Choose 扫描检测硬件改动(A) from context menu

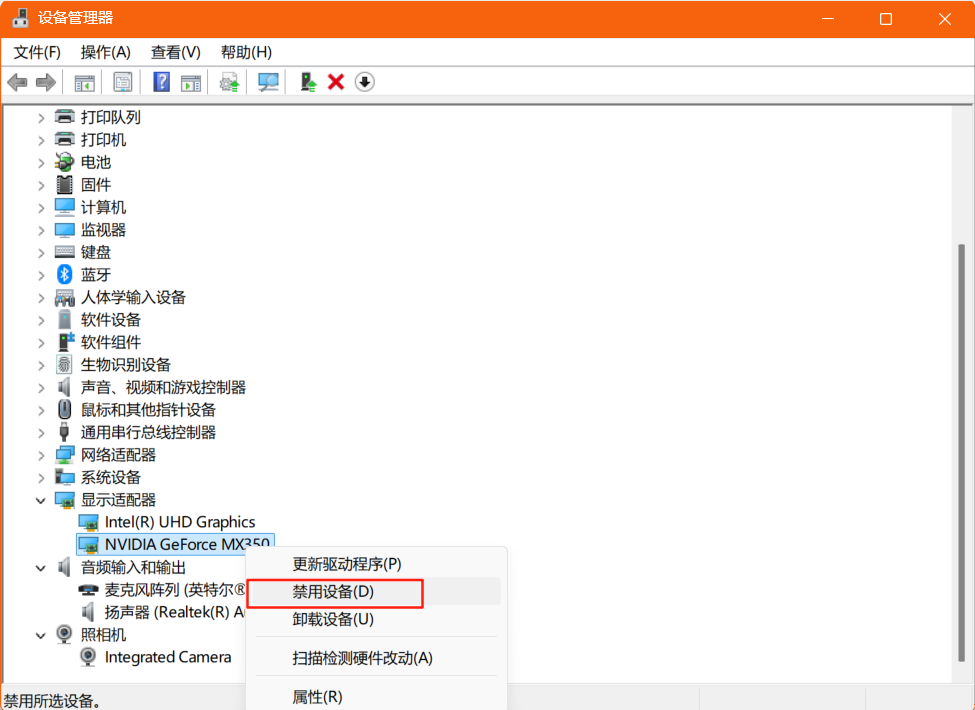tap(377, 658)
